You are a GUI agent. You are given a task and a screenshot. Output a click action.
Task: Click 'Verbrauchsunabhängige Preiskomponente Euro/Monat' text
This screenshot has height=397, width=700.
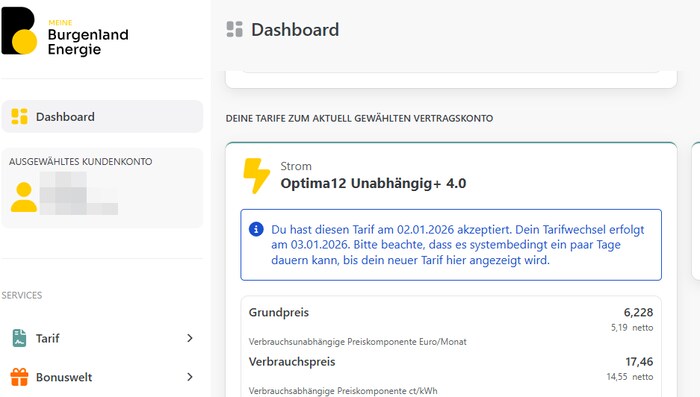(358, 342)
